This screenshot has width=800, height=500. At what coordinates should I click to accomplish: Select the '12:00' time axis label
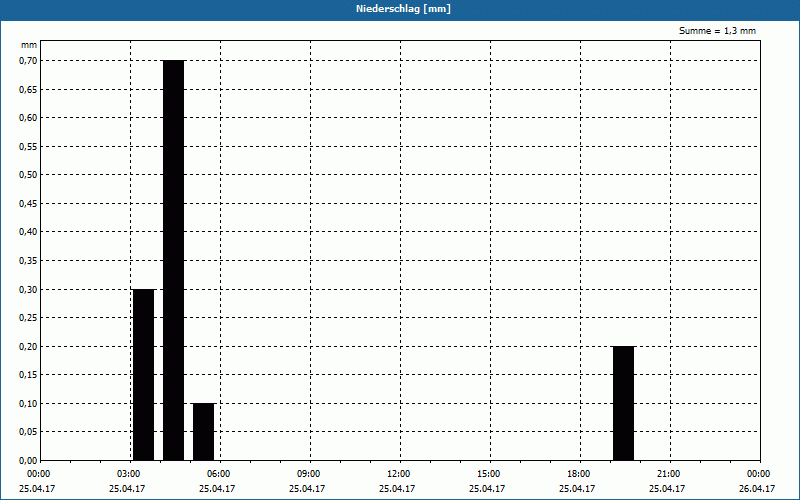pyautogui.click(x=399, y=474)
